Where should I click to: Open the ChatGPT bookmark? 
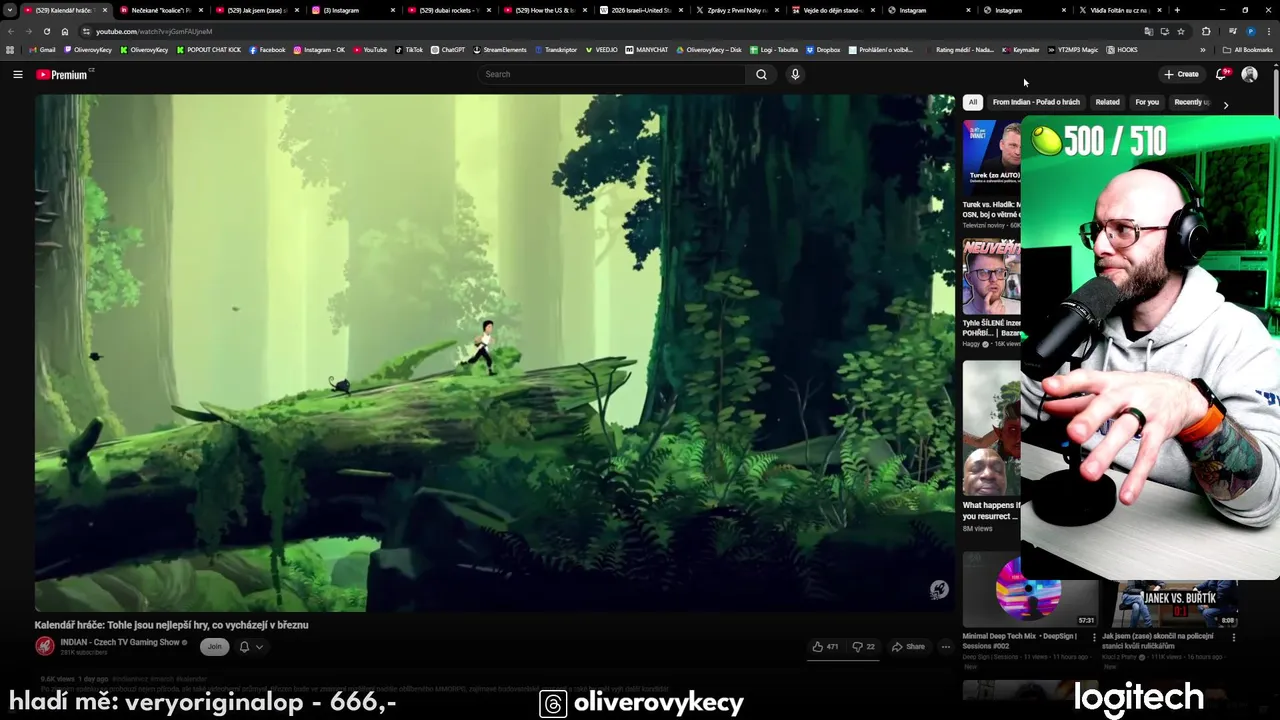pyautogui.click(x=448, y=50)
